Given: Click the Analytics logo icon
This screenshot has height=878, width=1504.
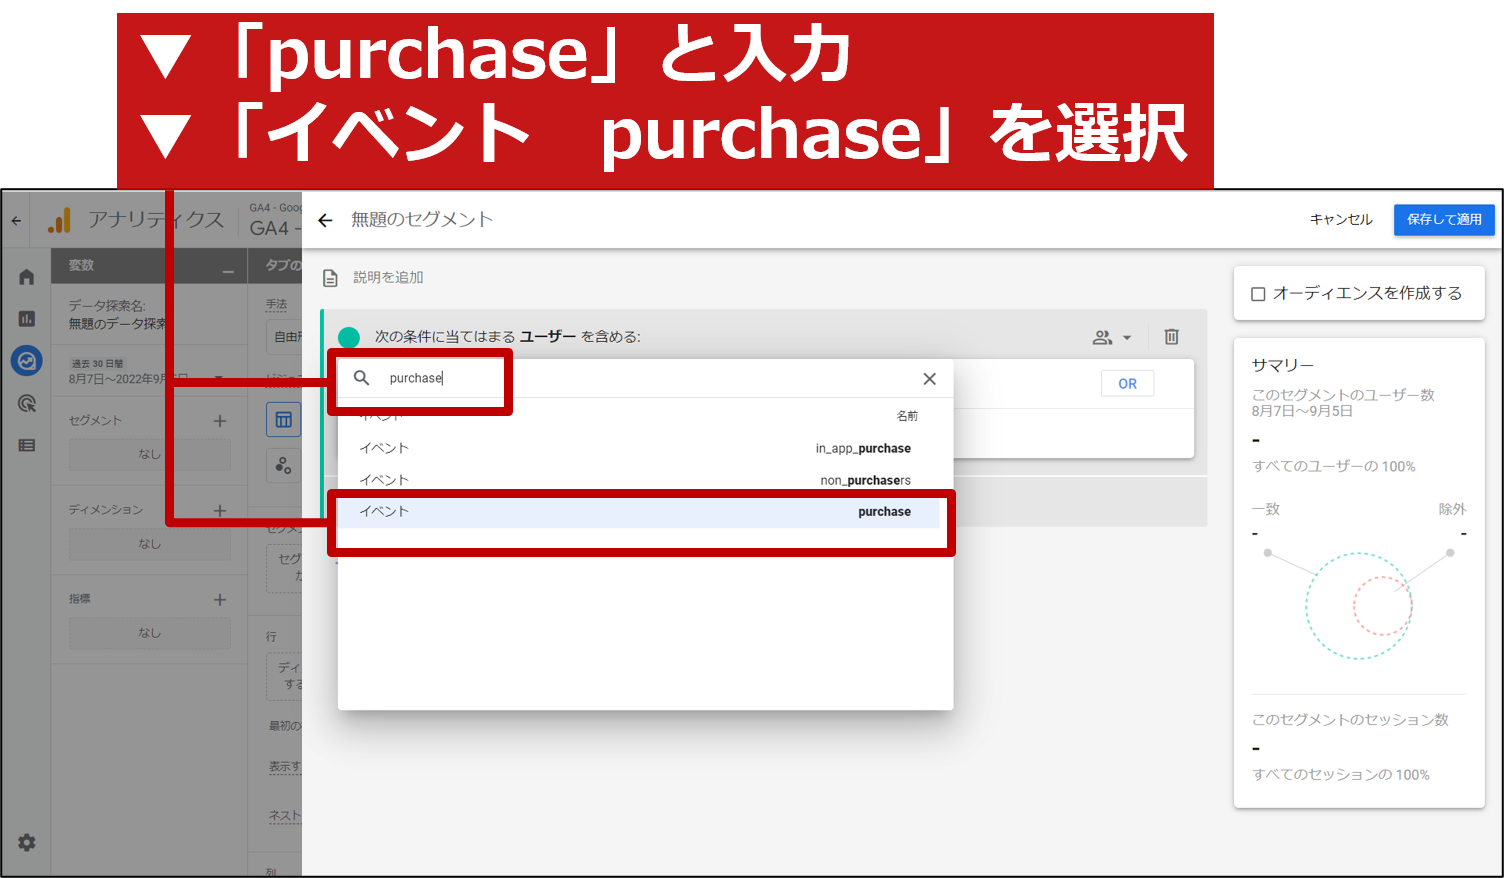Looking at the screenshot, I should [60, 220].
